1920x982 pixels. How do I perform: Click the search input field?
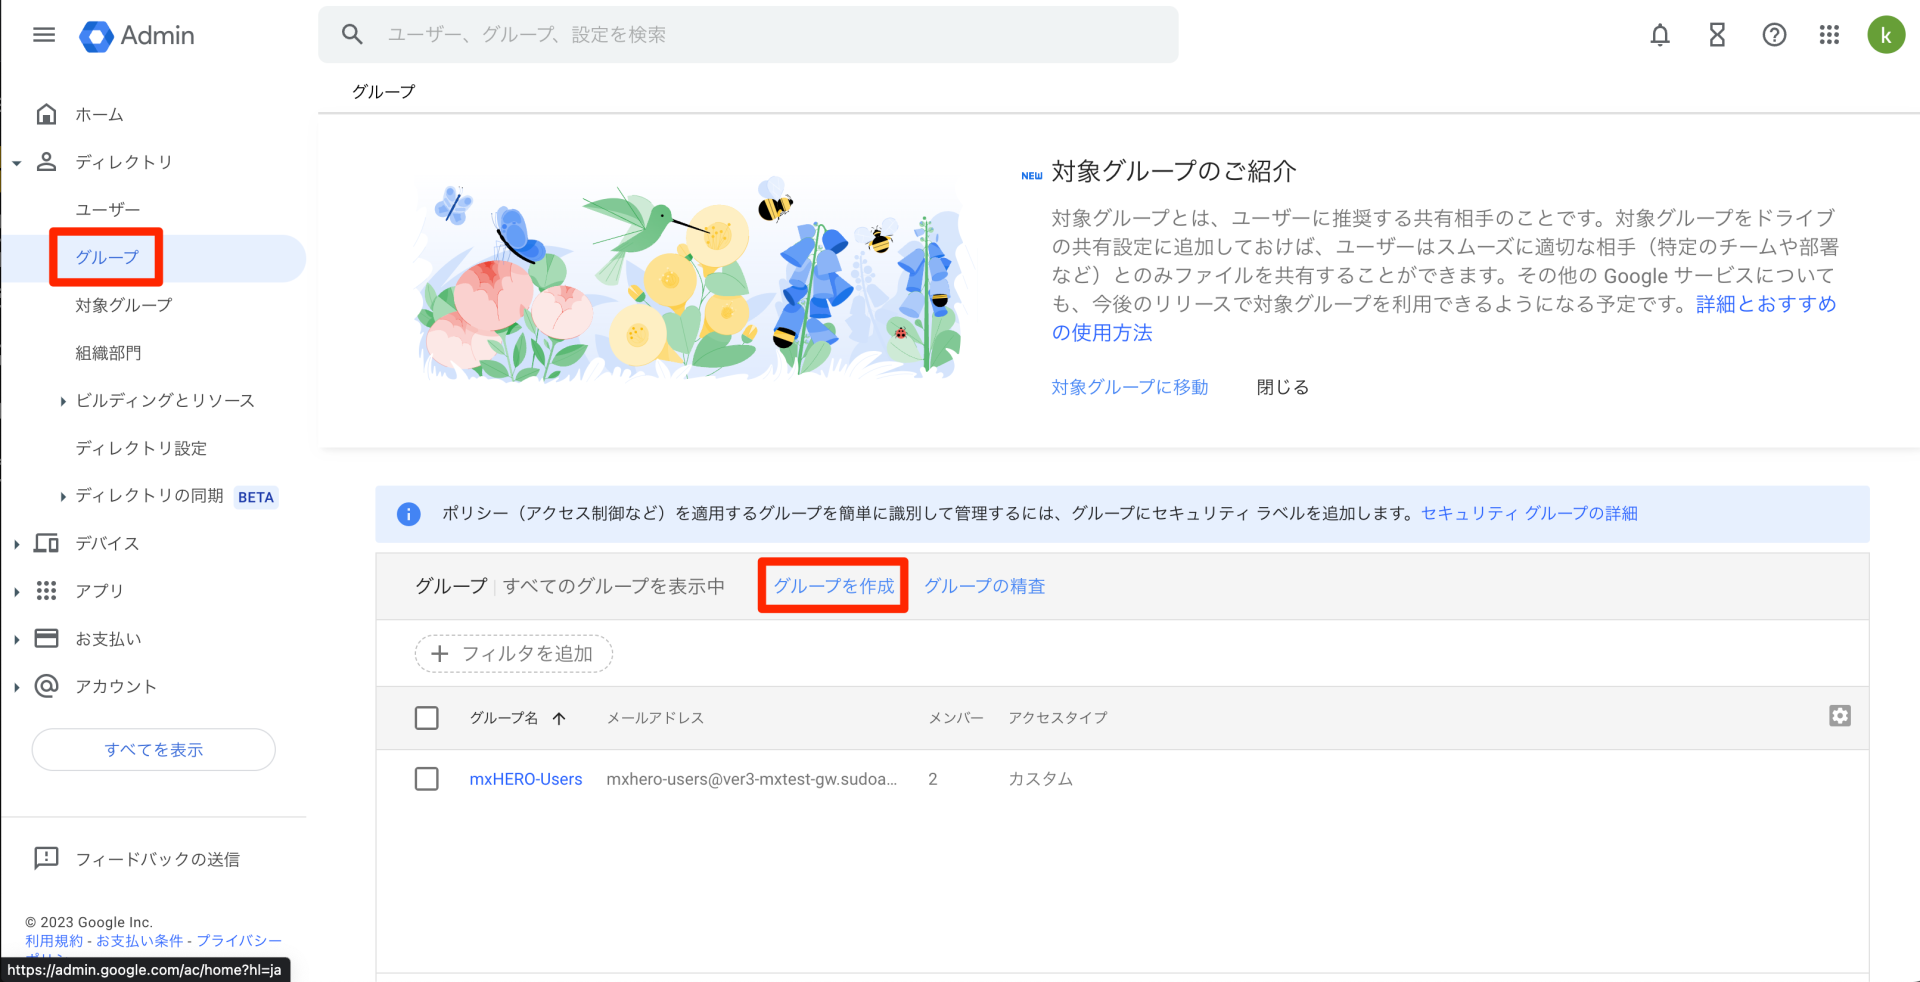(700, 33)
